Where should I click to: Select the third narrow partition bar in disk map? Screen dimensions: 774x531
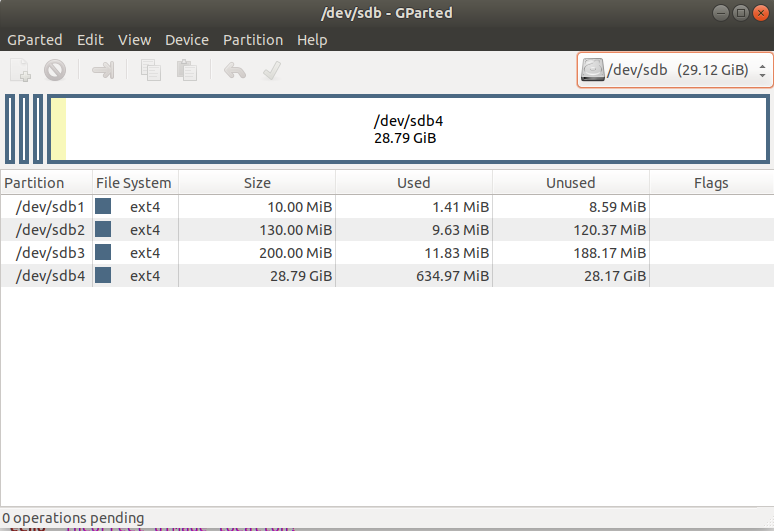[38, 129]
